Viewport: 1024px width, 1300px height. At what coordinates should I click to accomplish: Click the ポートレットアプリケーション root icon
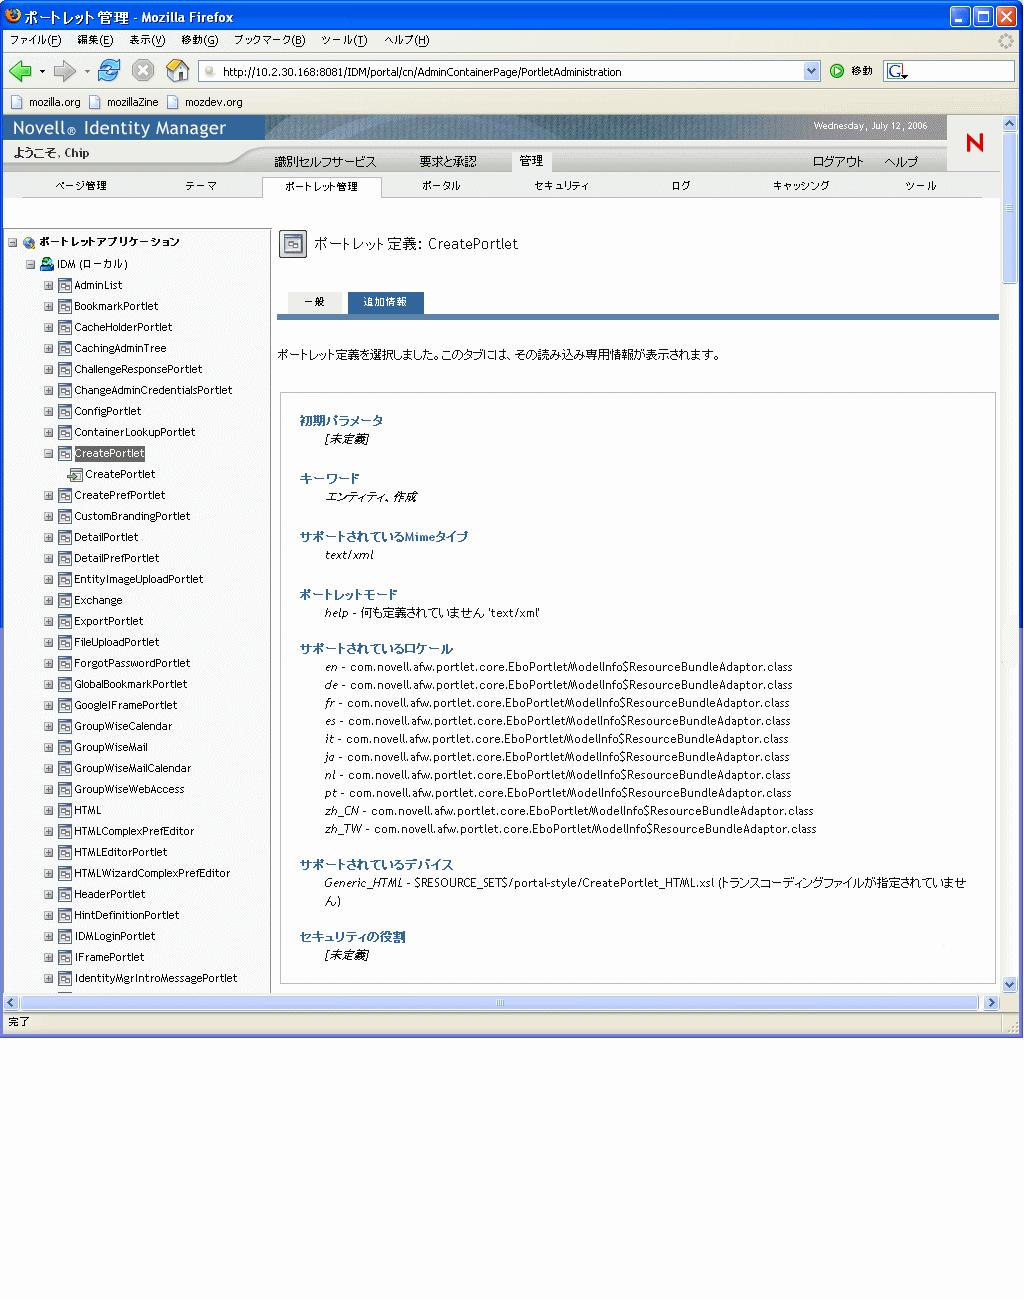29,242
